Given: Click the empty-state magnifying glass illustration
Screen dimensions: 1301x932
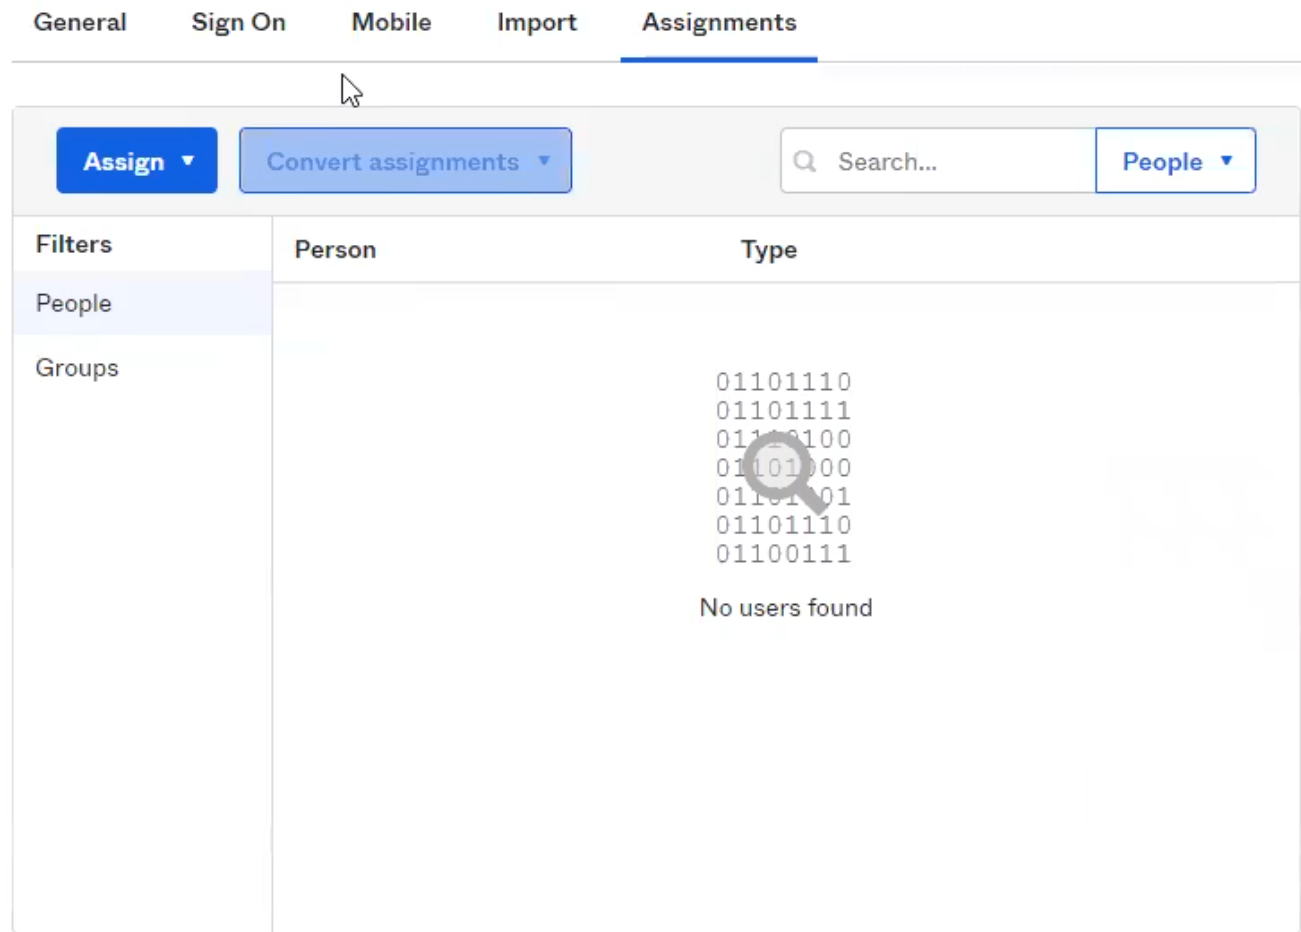Looking at the screenshot, I should 785,472.
